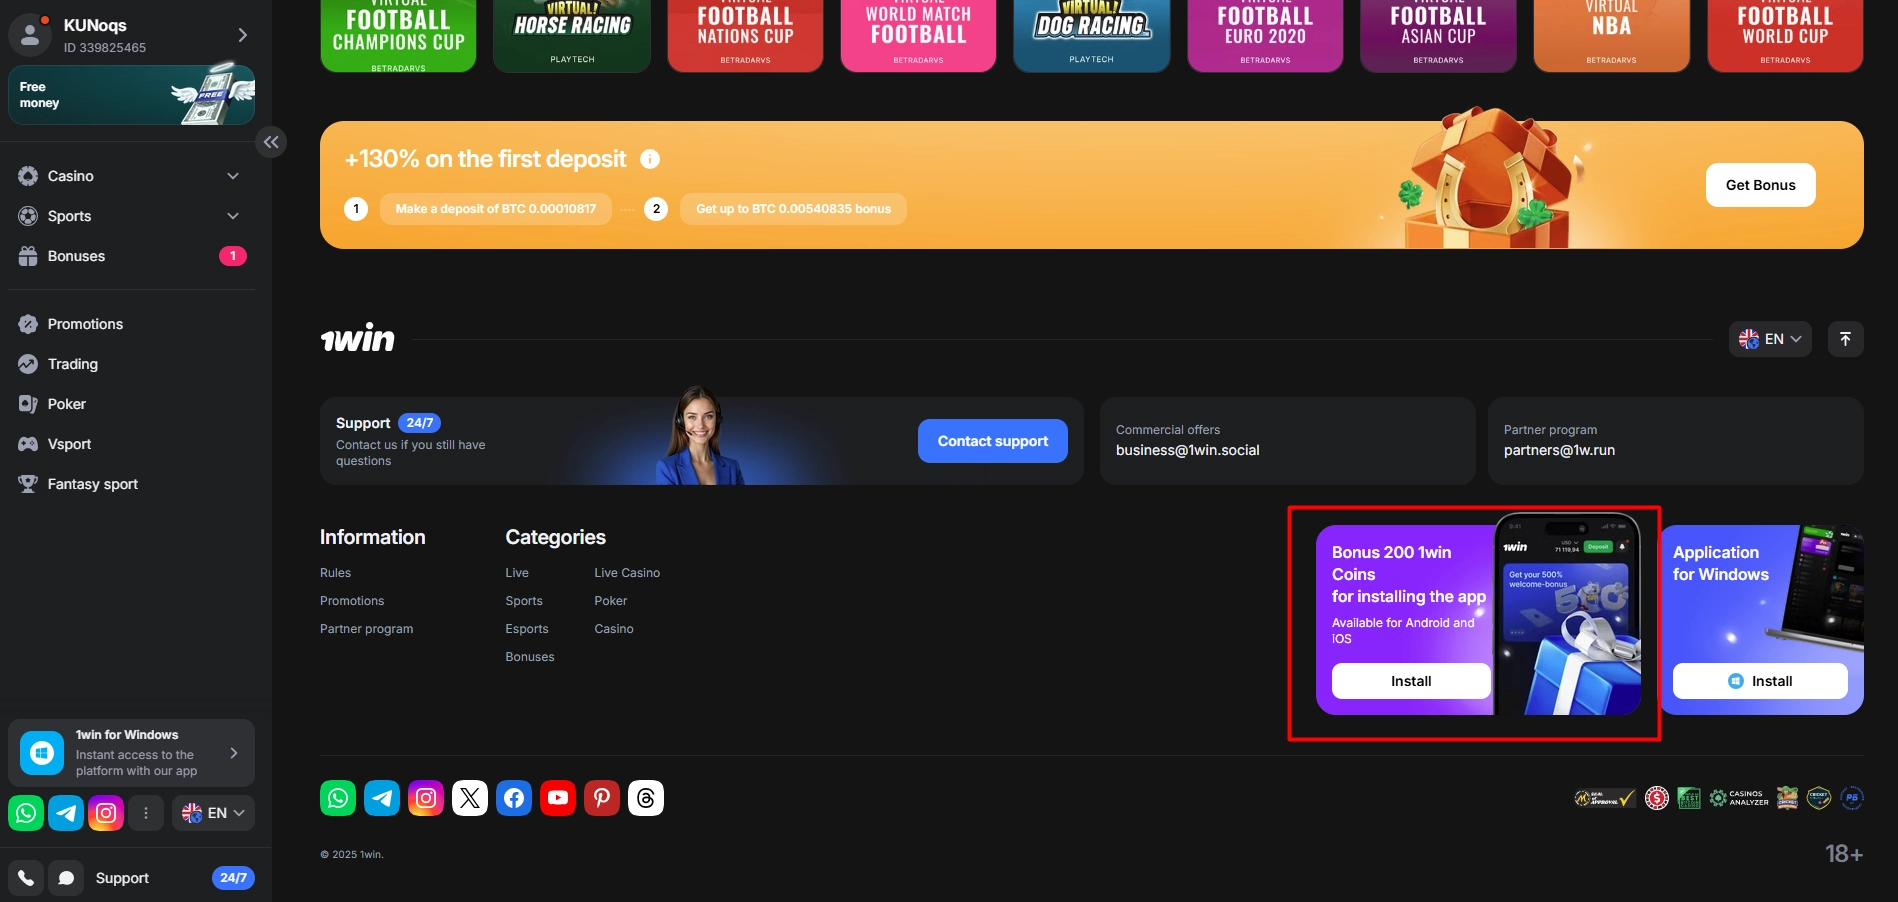Click Contact support button
The width and height of the screenshot is (1898, 902).
click(x=993, y=441)
